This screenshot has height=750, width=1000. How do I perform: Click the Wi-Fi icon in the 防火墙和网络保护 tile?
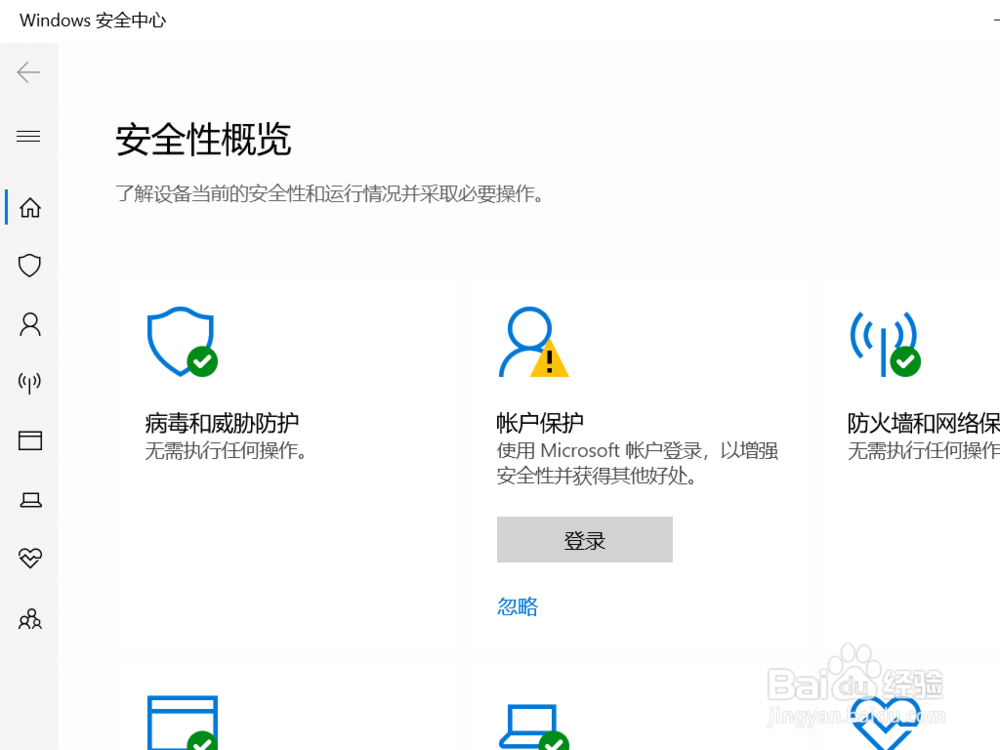(x=884, y=345)
